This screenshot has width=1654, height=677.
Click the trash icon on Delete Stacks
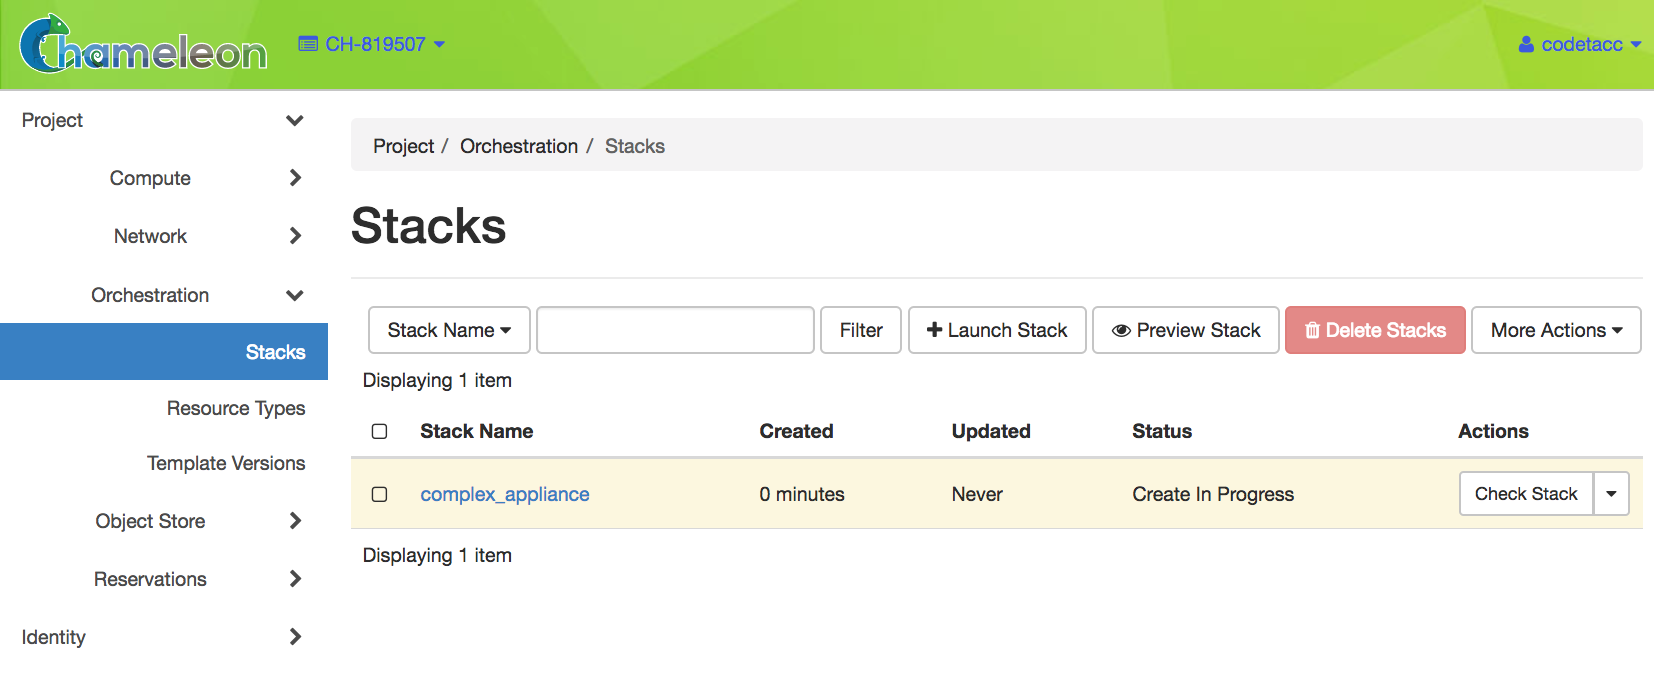click(1312, 330)
